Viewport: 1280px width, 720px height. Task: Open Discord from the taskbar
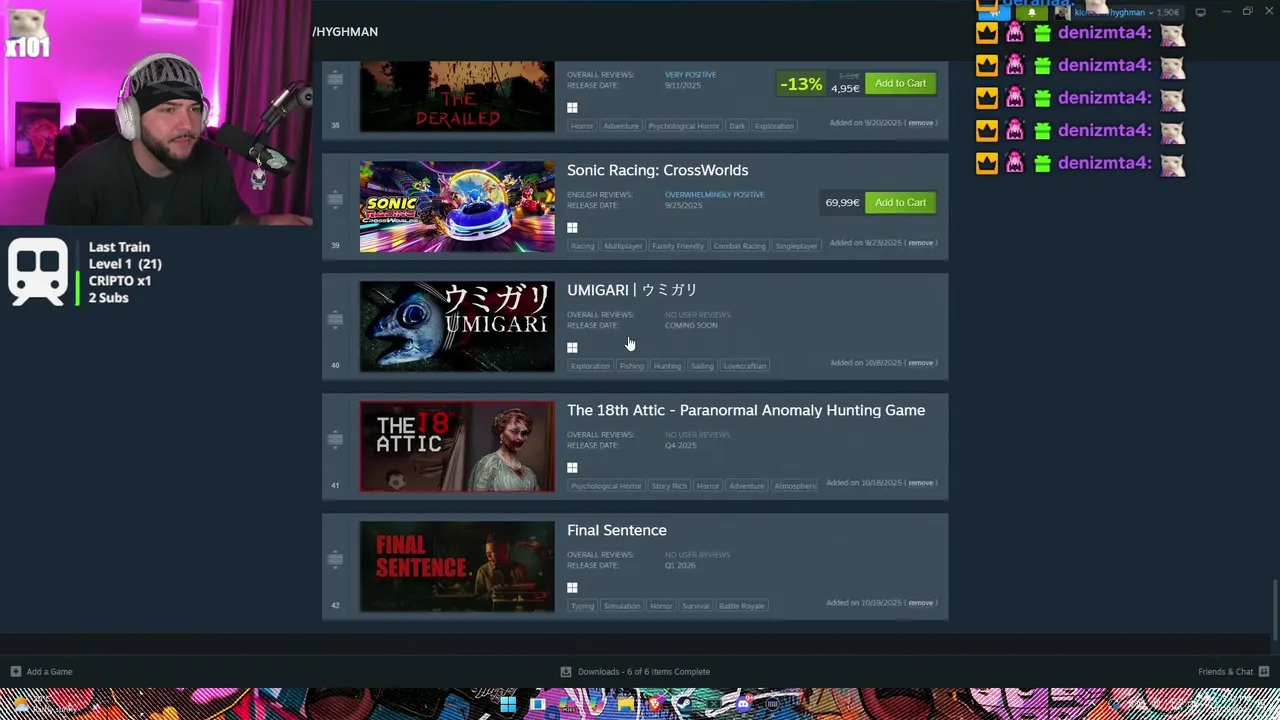(x=742, y=704)
